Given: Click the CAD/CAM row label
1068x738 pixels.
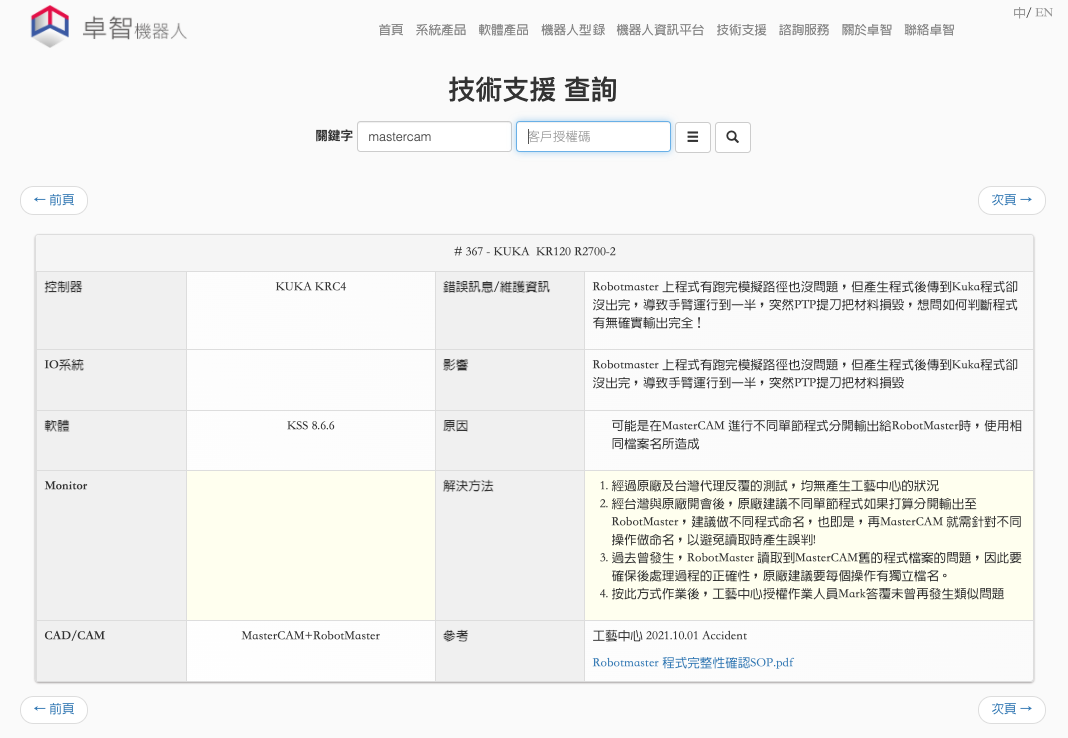Looking at the screenshot, I should (x=75, y=635).
